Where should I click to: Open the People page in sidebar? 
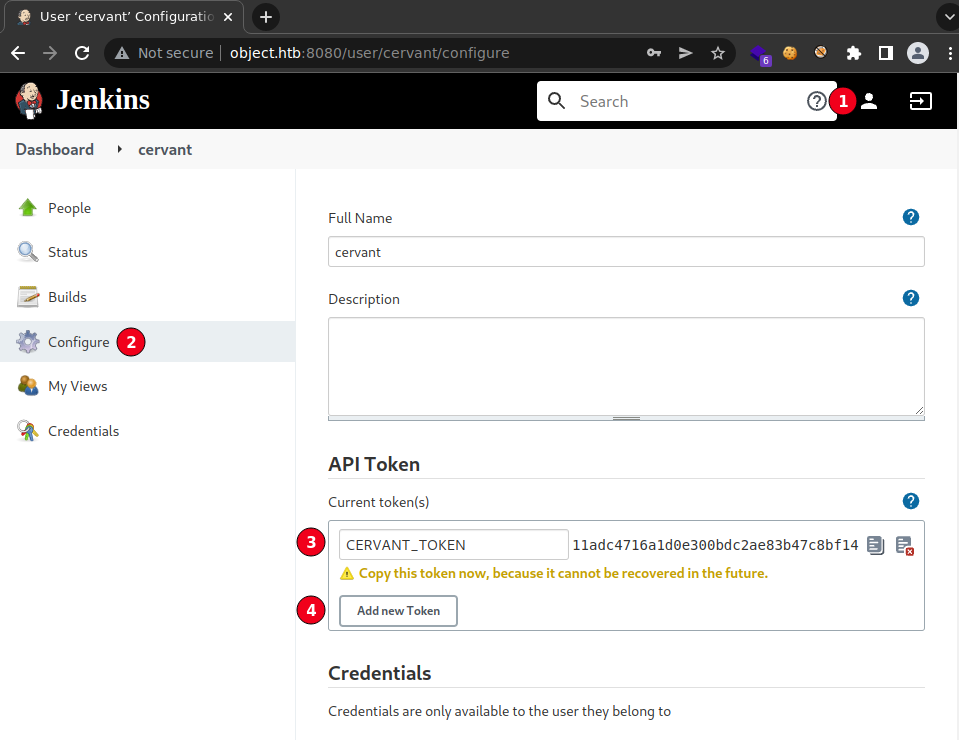click(x=69, y=208)
